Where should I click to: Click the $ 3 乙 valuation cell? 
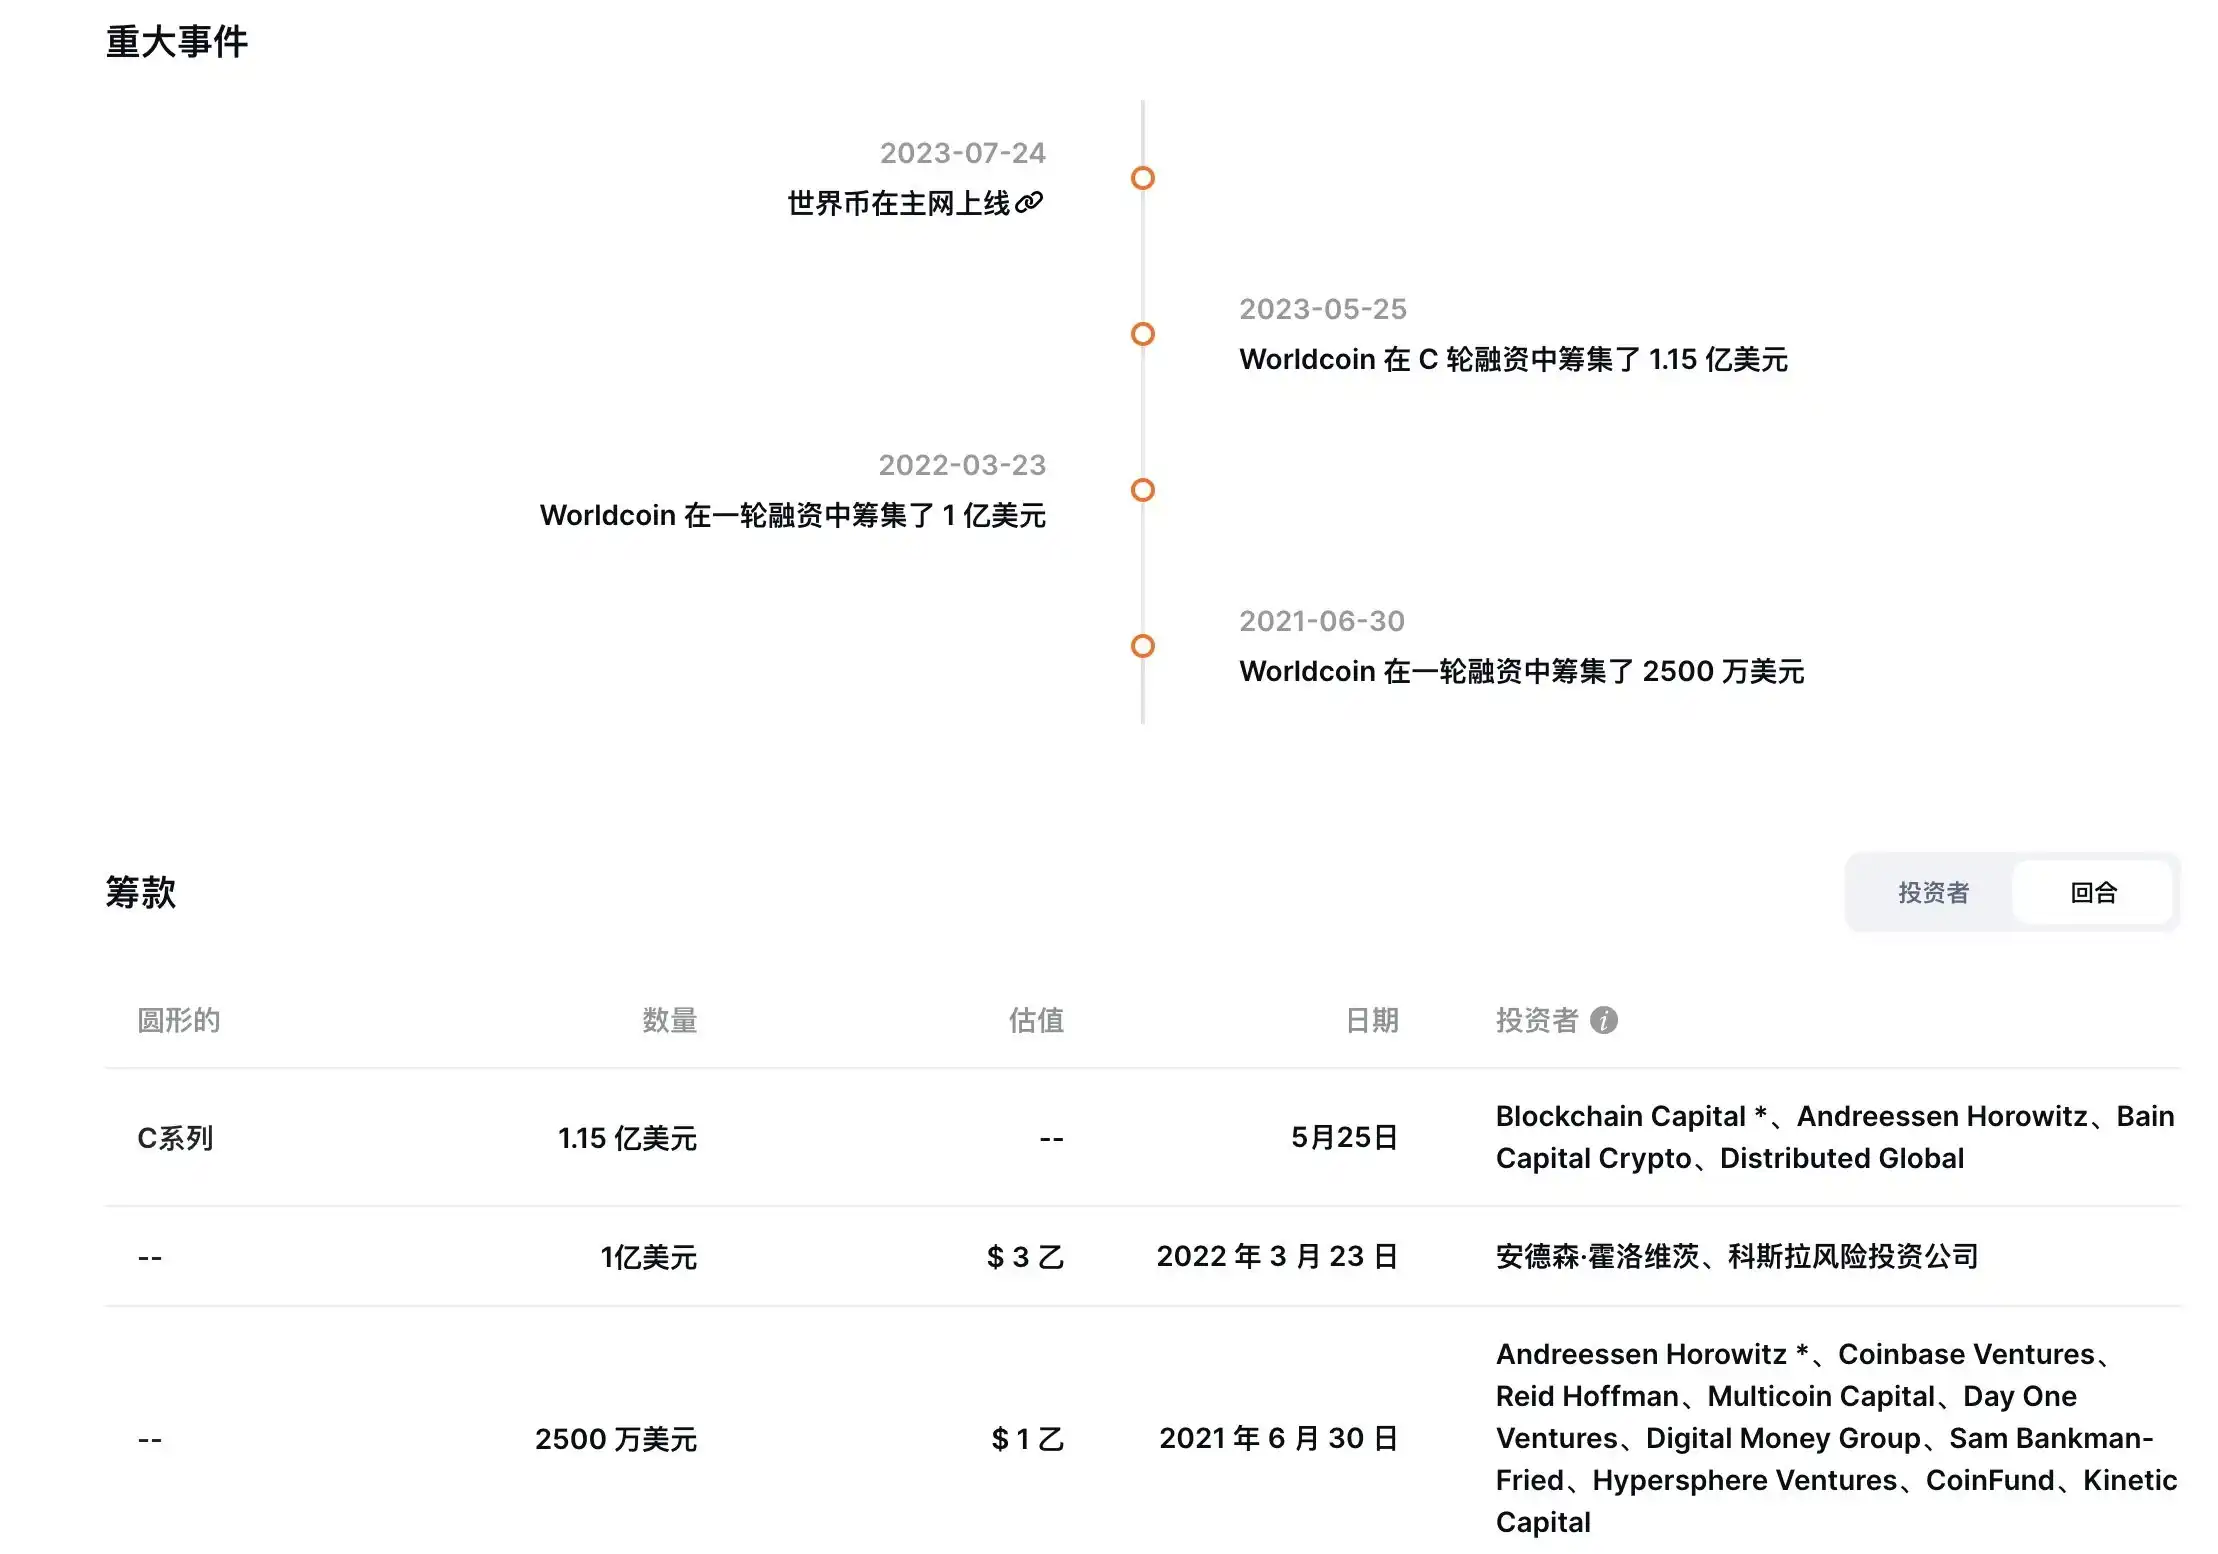(x=1025, y=1256)
